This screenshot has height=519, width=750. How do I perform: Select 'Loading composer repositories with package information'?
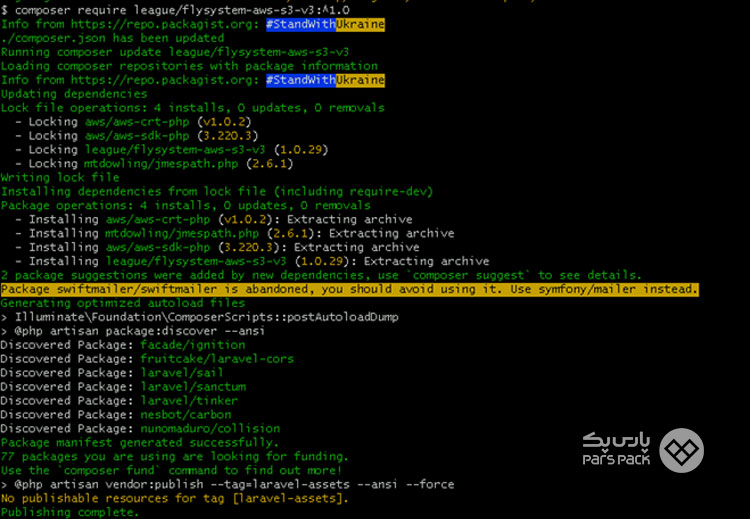(189, 66)
